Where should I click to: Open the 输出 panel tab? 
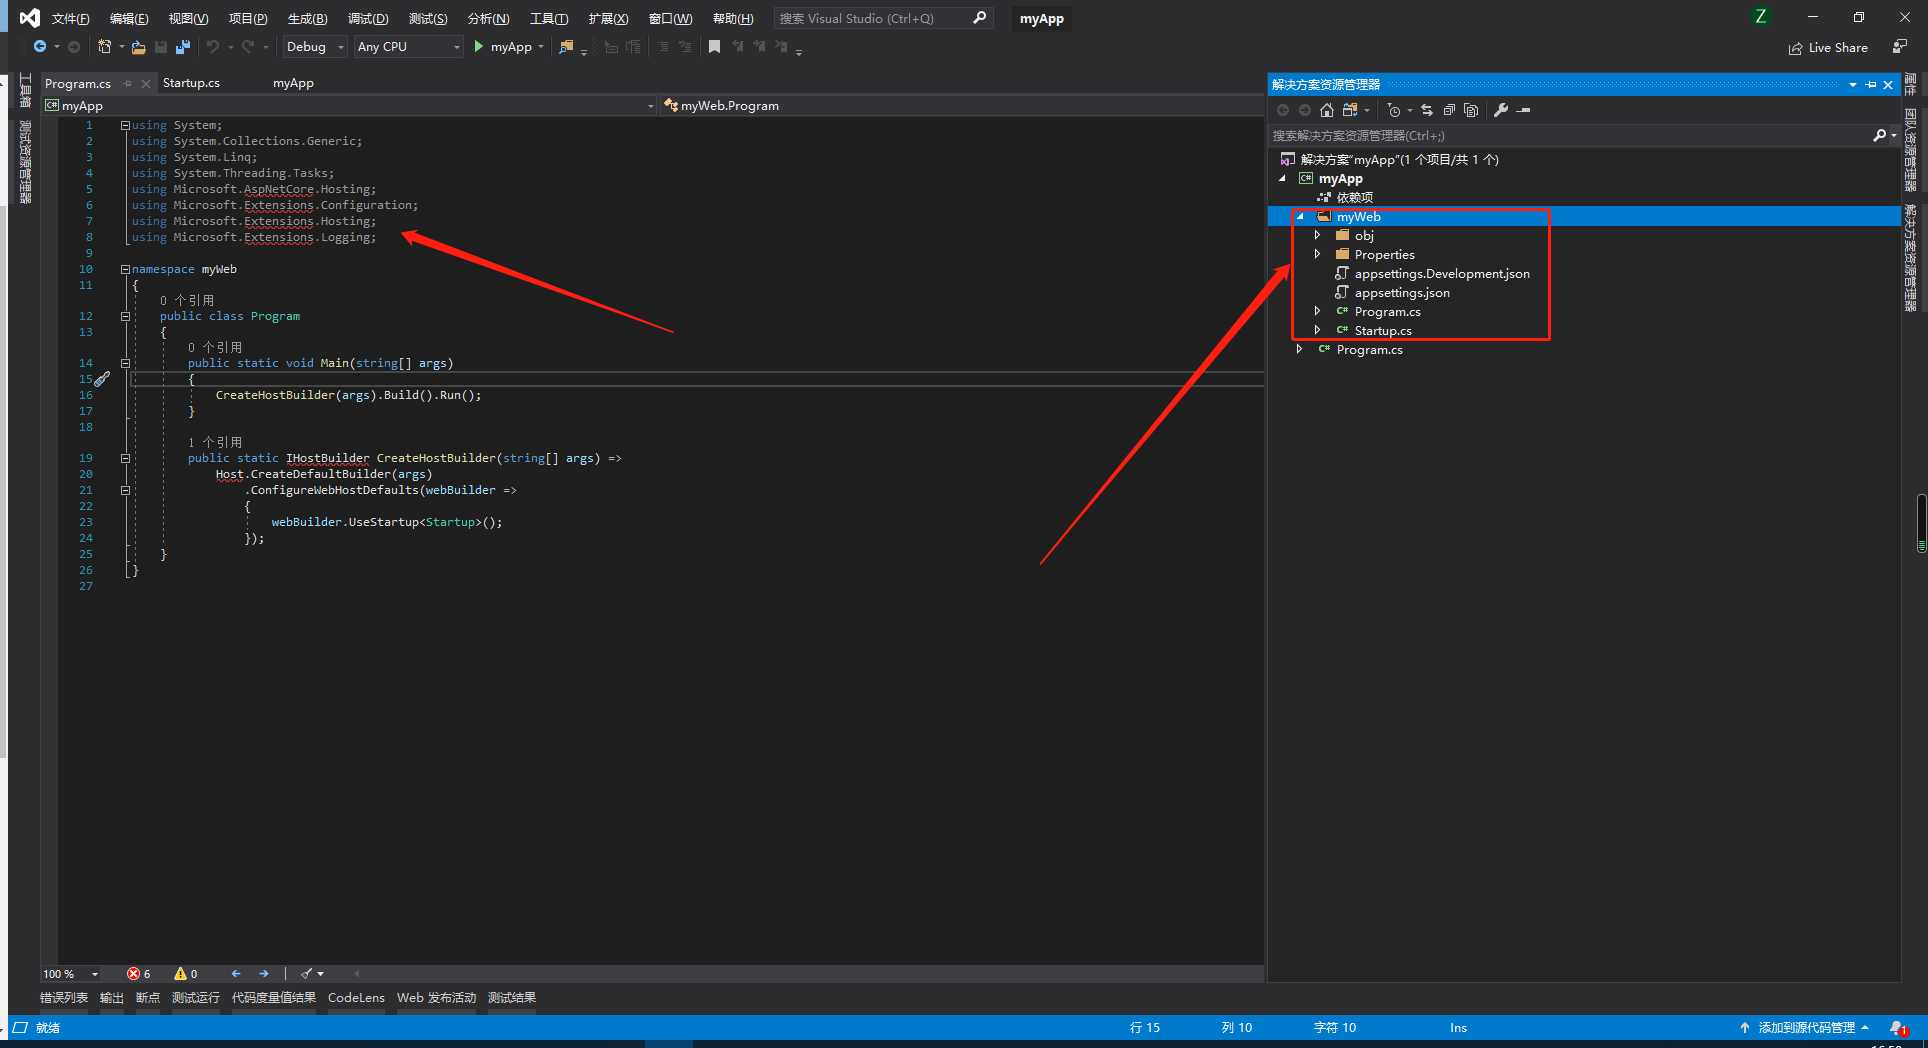[112, 998]
